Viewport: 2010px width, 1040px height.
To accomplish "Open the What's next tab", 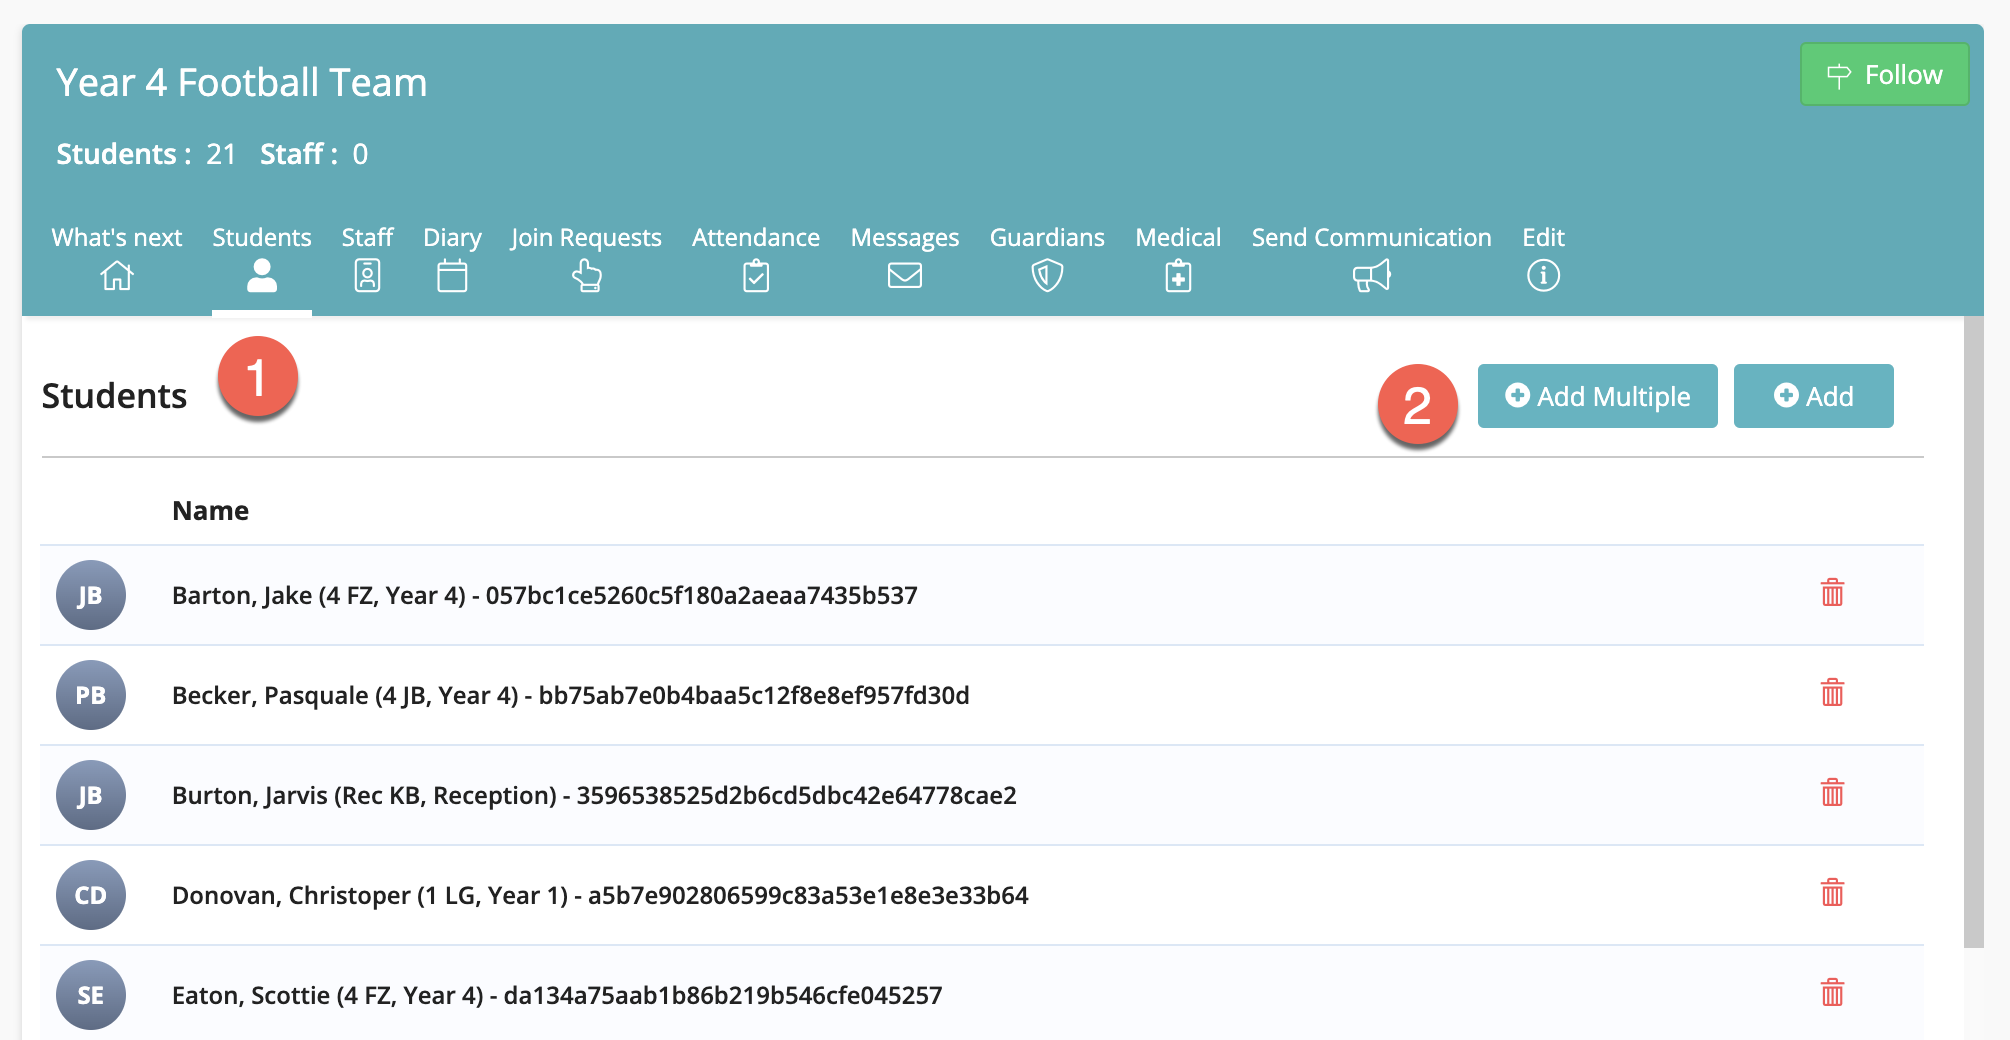I will coord(117,237).
